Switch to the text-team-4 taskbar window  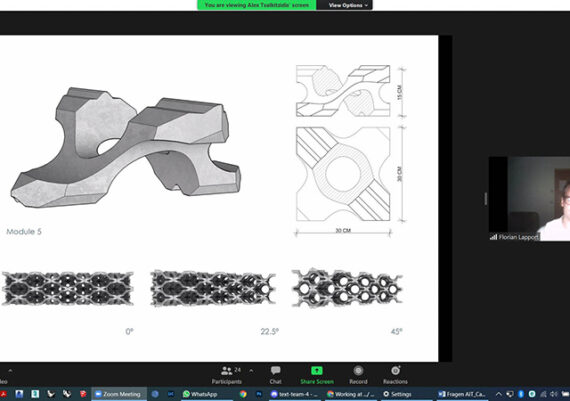[295, 394]
